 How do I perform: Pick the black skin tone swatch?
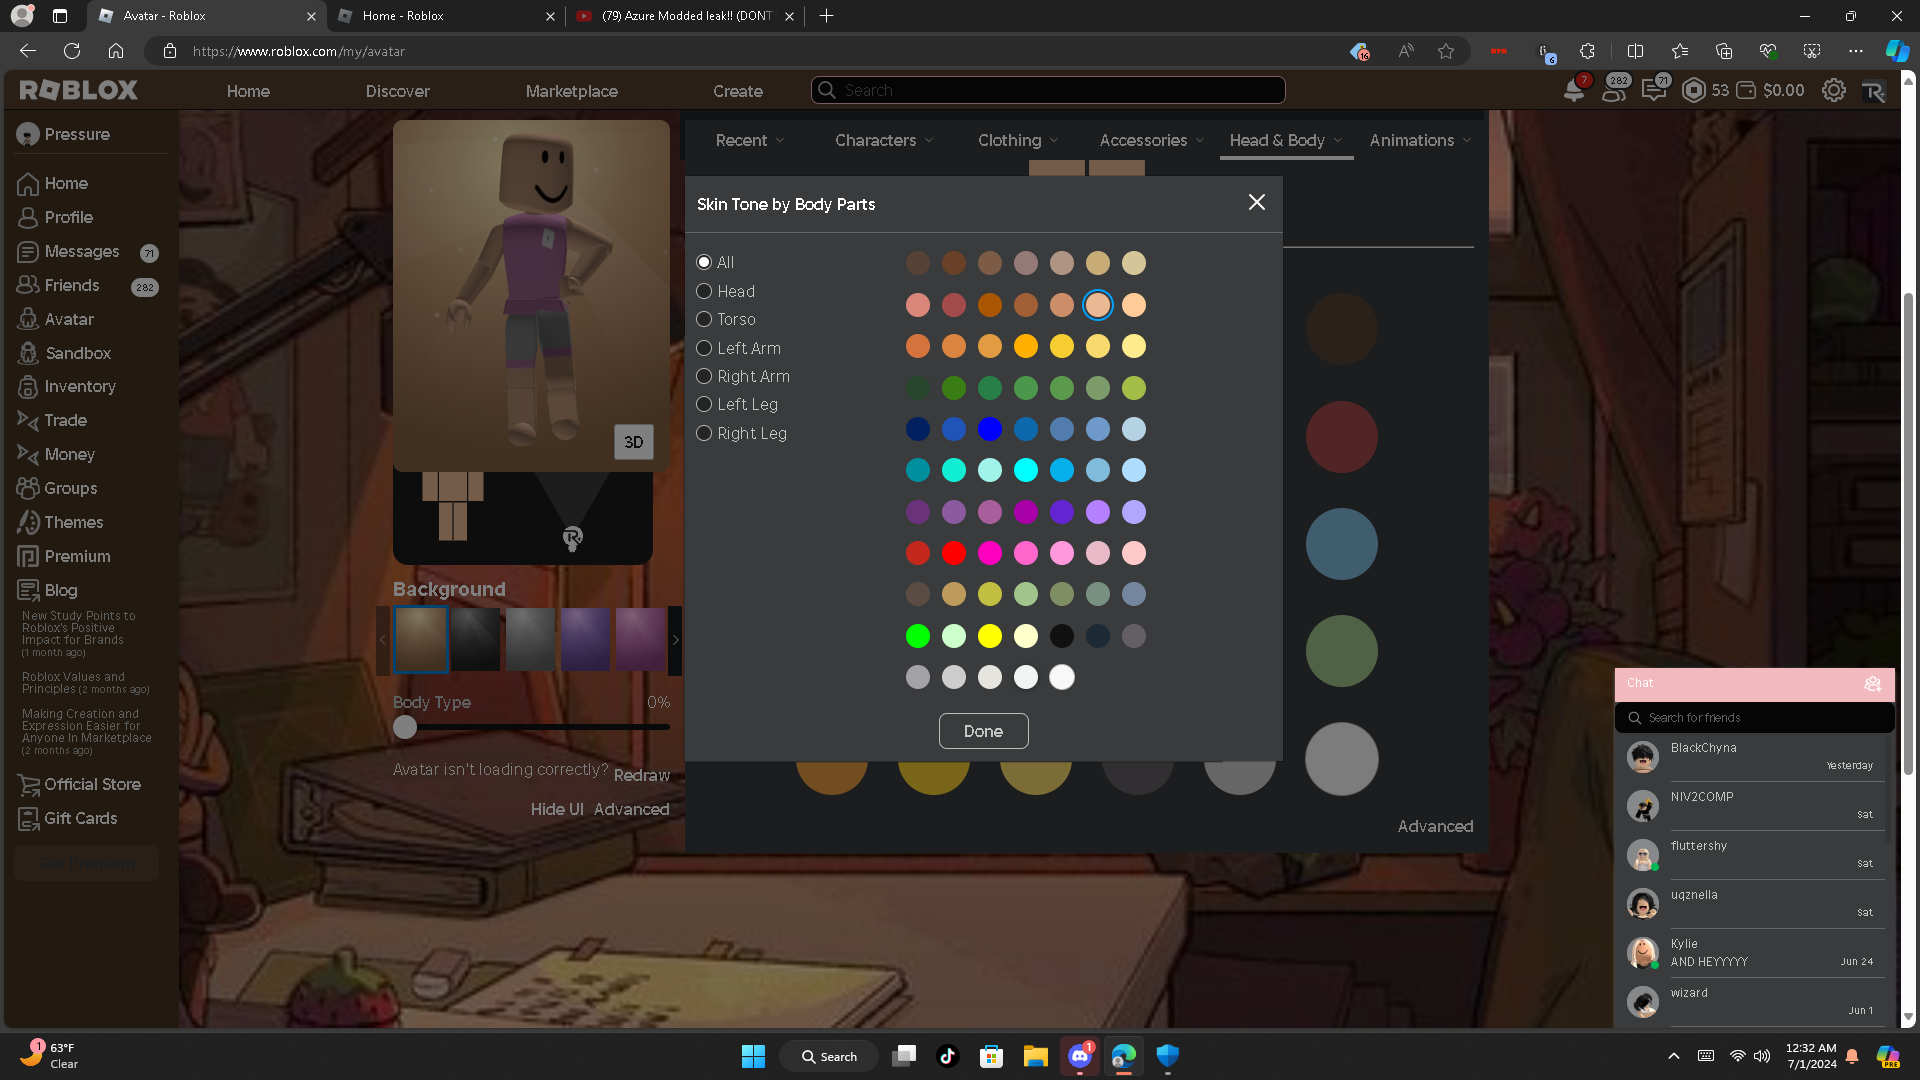click(x=1062, y=636)
